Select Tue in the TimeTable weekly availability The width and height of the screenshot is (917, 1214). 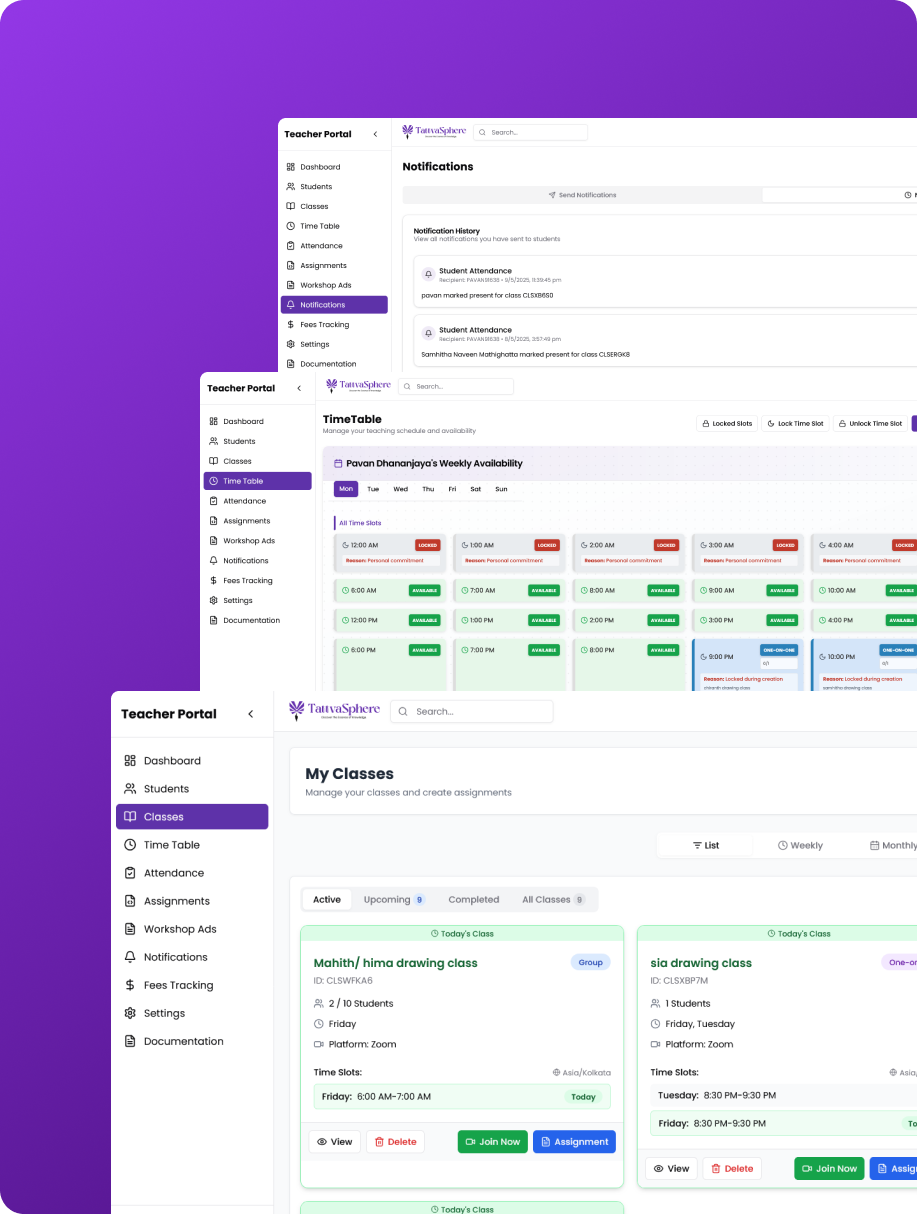point(373,489)
